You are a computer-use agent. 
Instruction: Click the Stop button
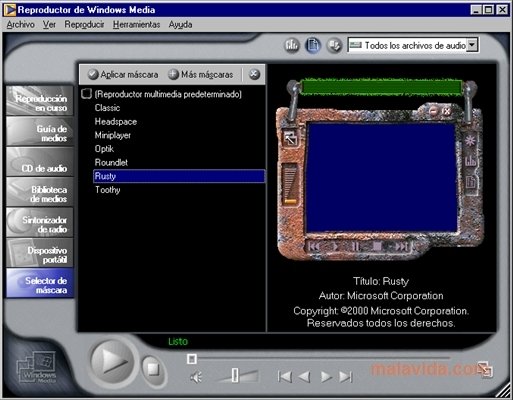tap(153, 369)
